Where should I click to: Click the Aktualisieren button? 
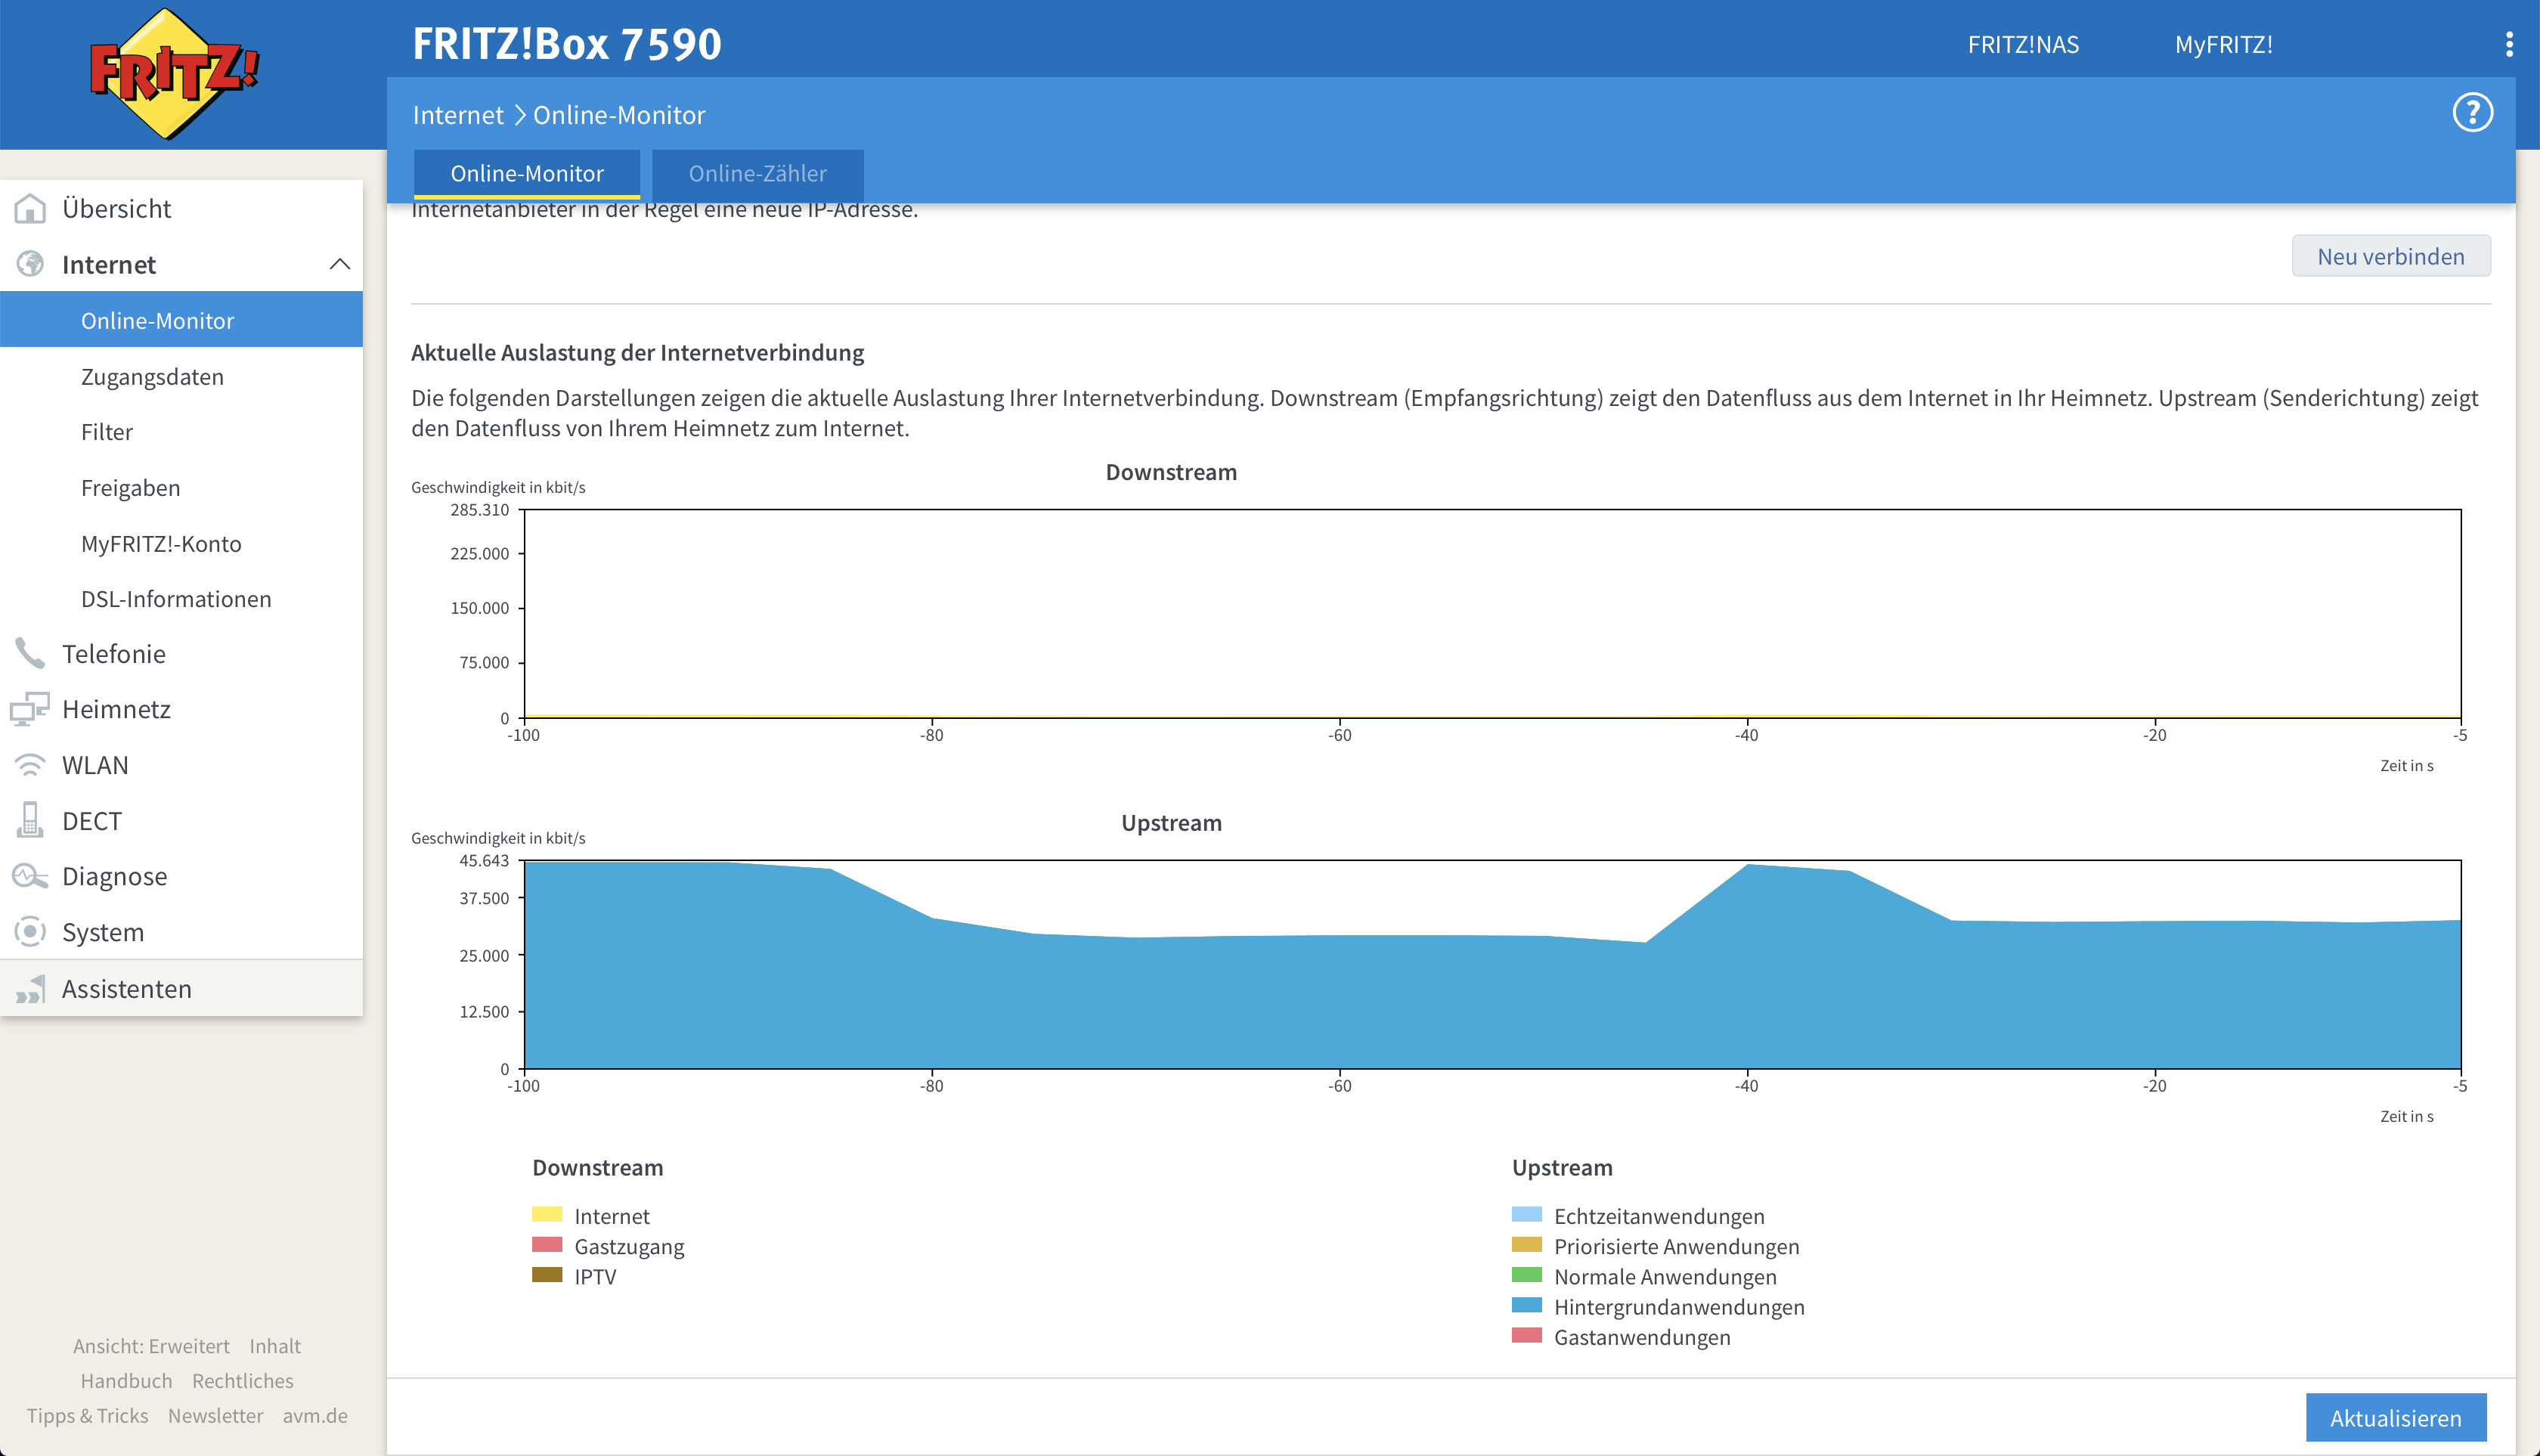[x=2395, y=1417]
